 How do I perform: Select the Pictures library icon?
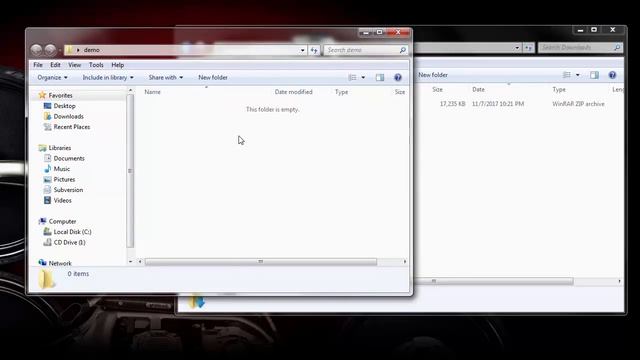click(47, 180)
